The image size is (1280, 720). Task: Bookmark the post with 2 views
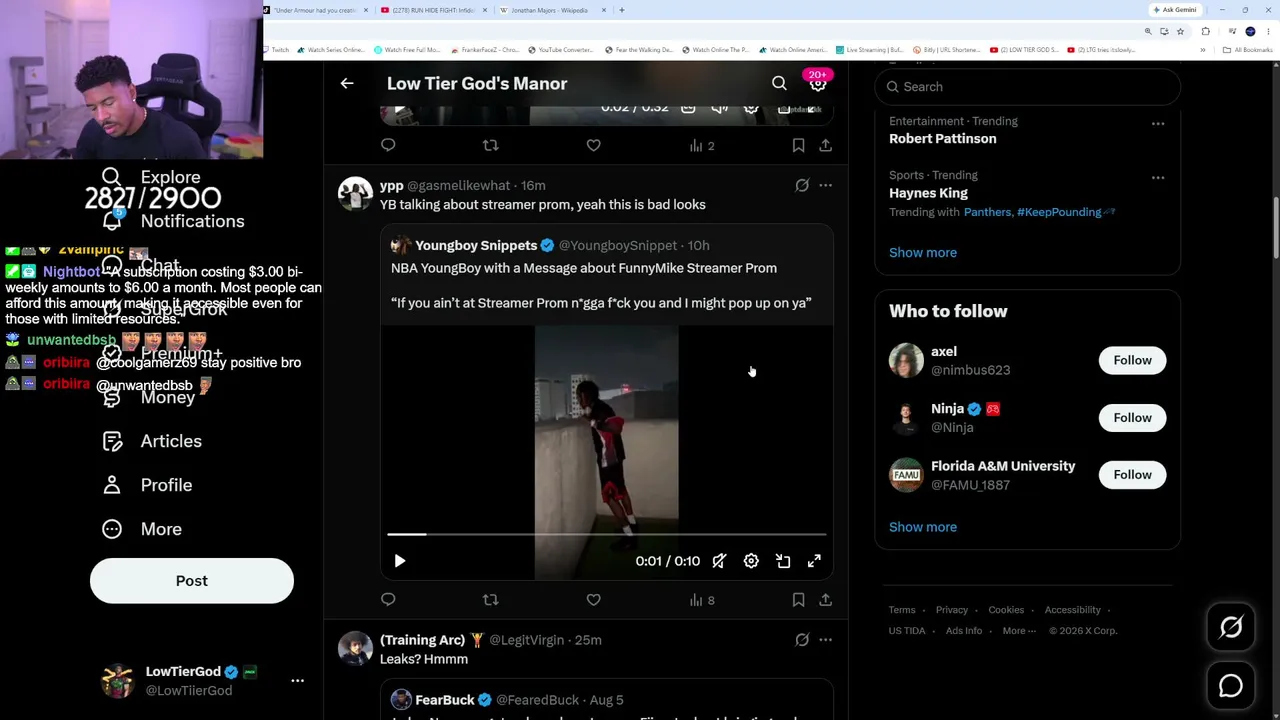(x=798, y=146)
